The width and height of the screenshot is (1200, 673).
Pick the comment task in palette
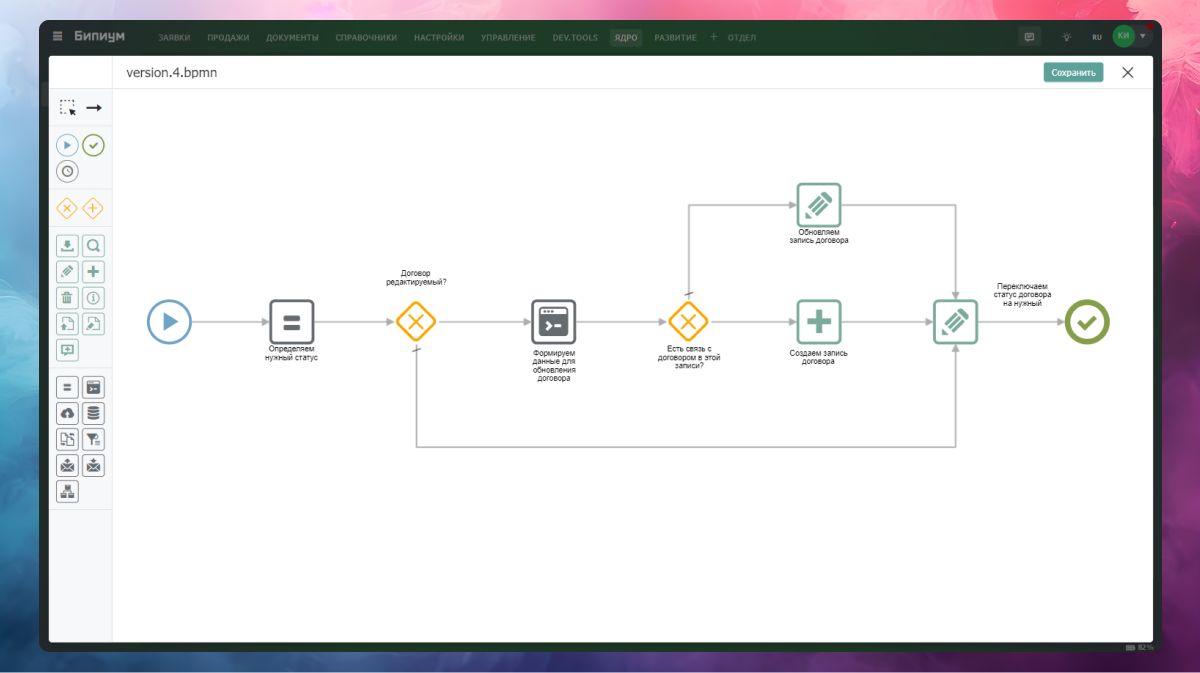tap(67, 350)
